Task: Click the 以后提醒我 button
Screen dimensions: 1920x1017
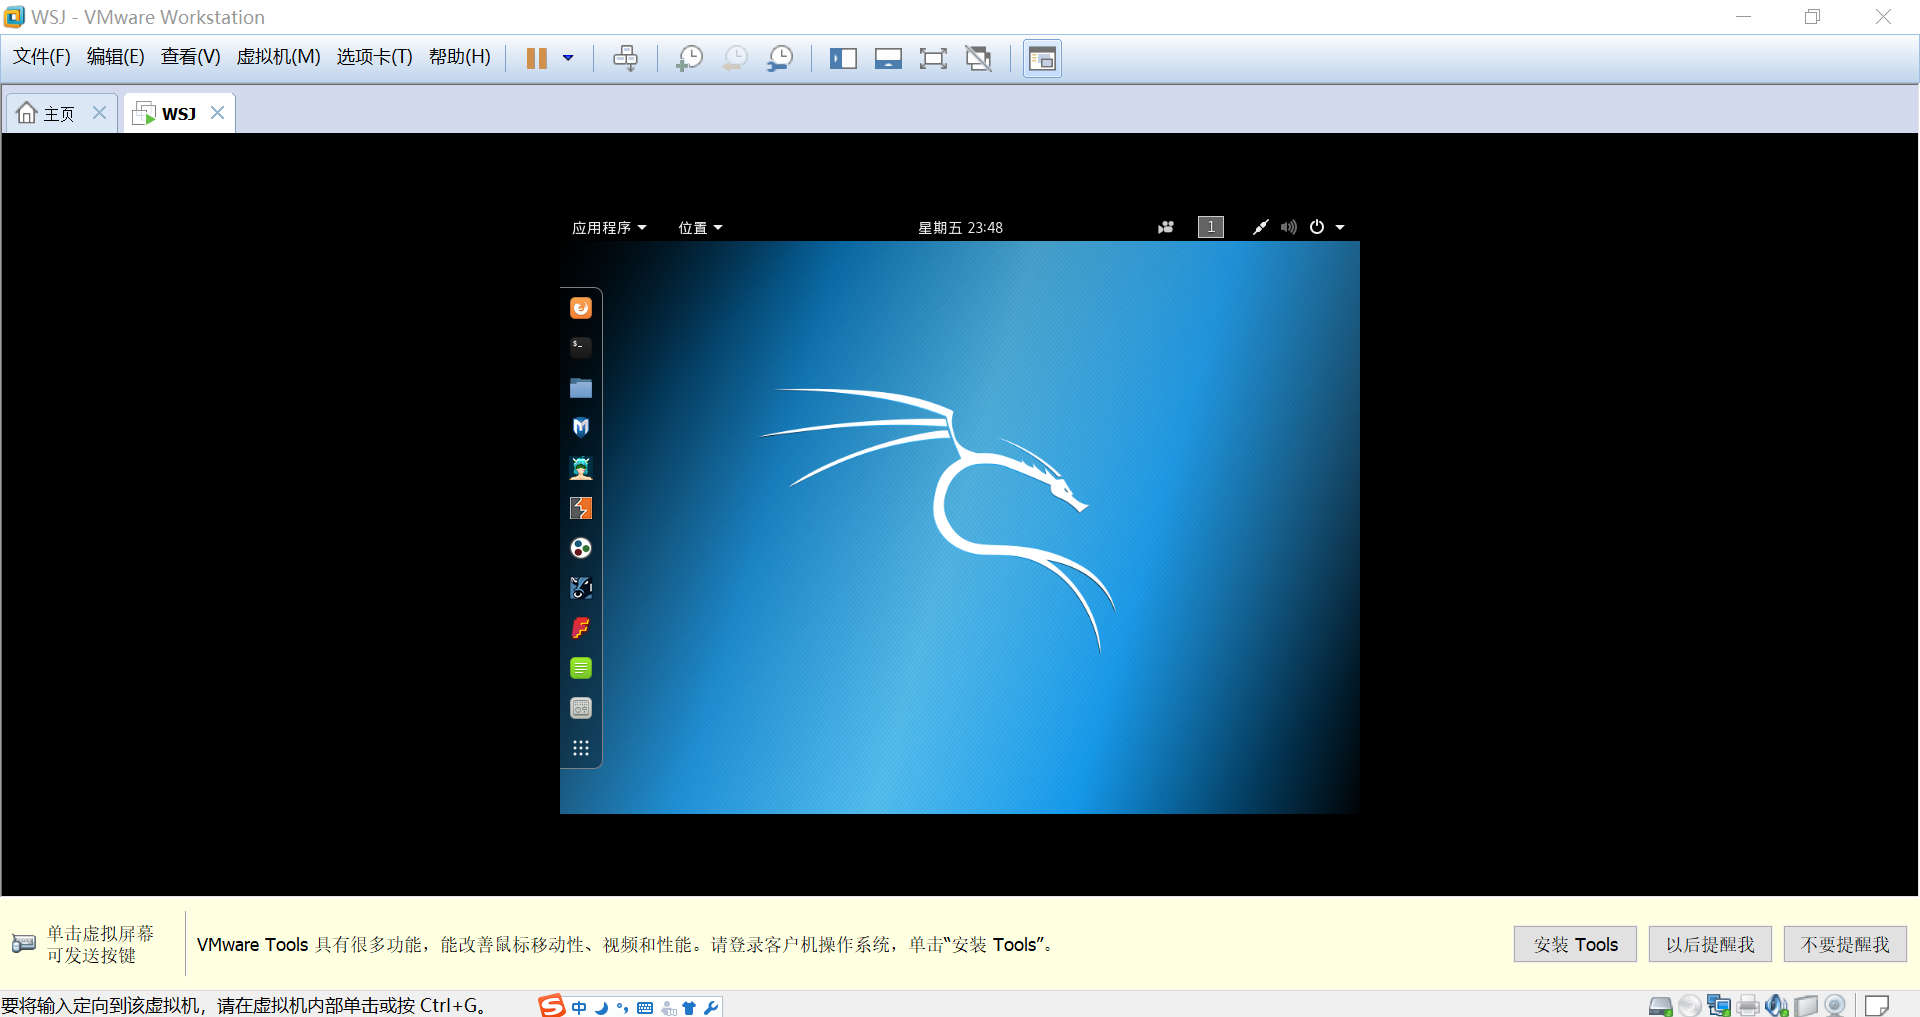Action: (1710, 944)
